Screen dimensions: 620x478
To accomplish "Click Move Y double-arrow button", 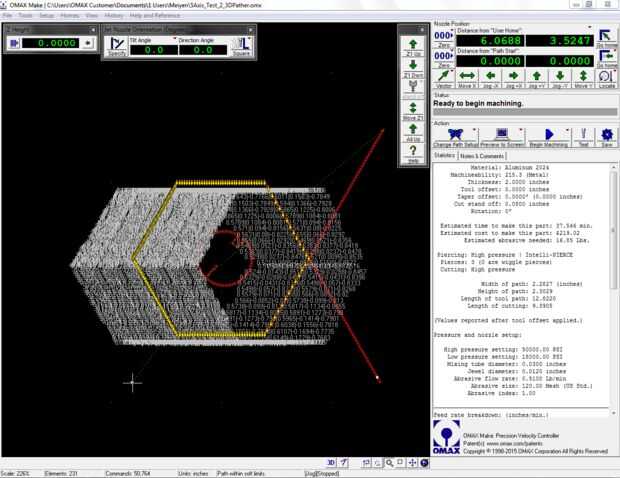I will [x=583, y=79].
